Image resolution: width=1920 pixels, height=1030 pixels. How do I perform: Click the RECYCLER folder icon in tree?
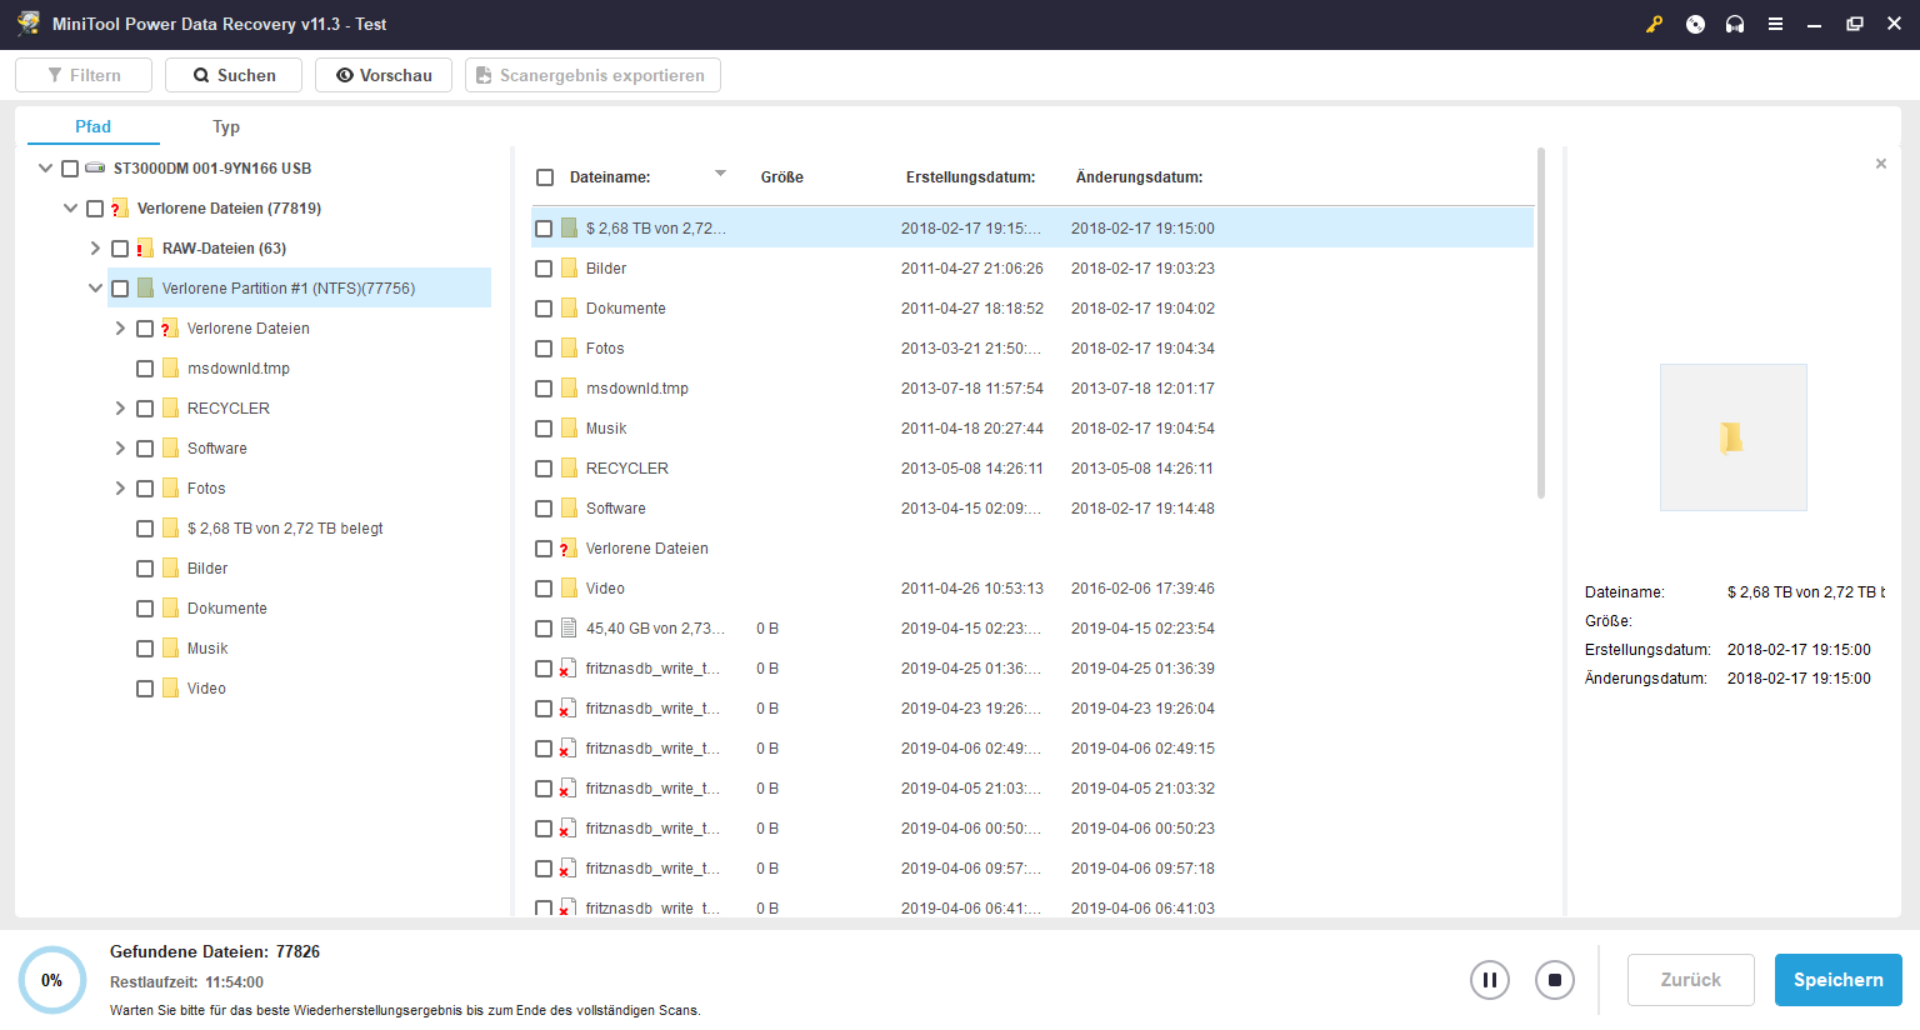point(170,408)
